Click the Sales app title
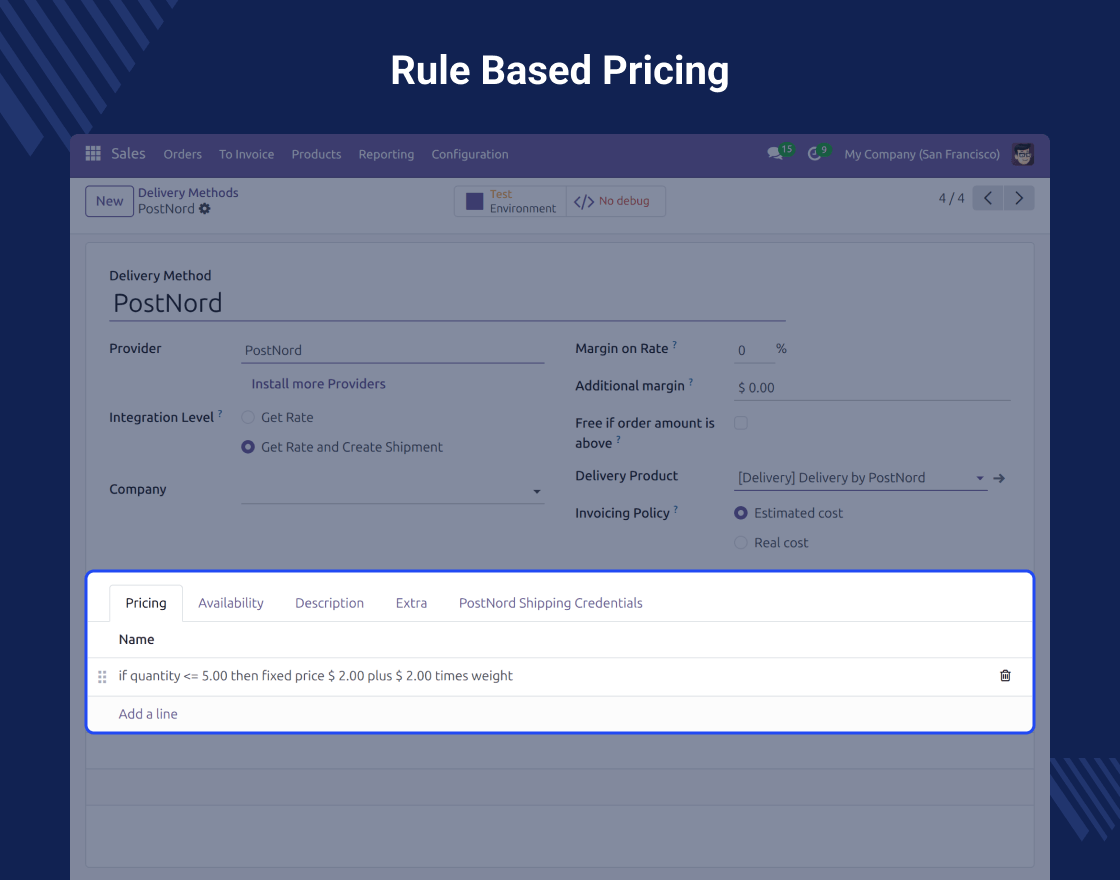 [x=129, y=154]
